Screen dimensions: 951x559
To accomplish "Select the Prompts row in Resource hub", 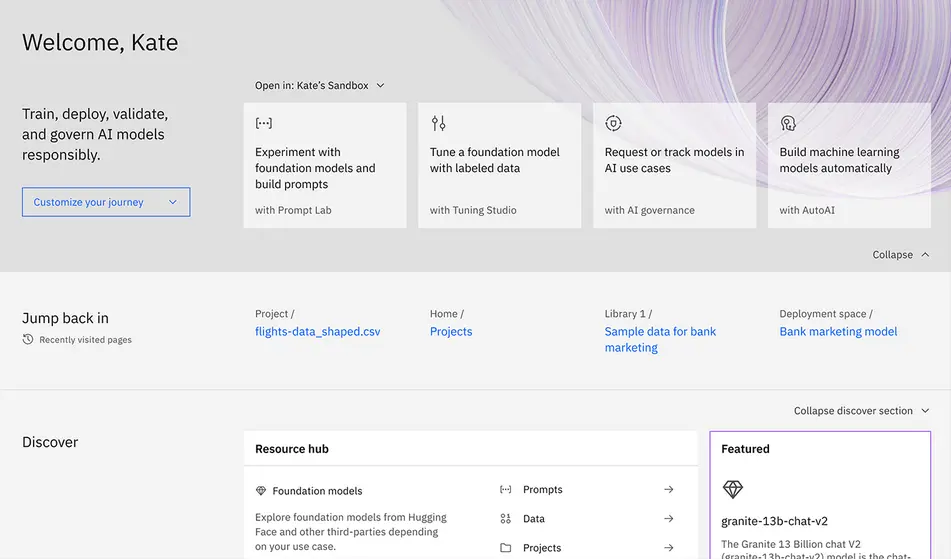I will point(587,489).
